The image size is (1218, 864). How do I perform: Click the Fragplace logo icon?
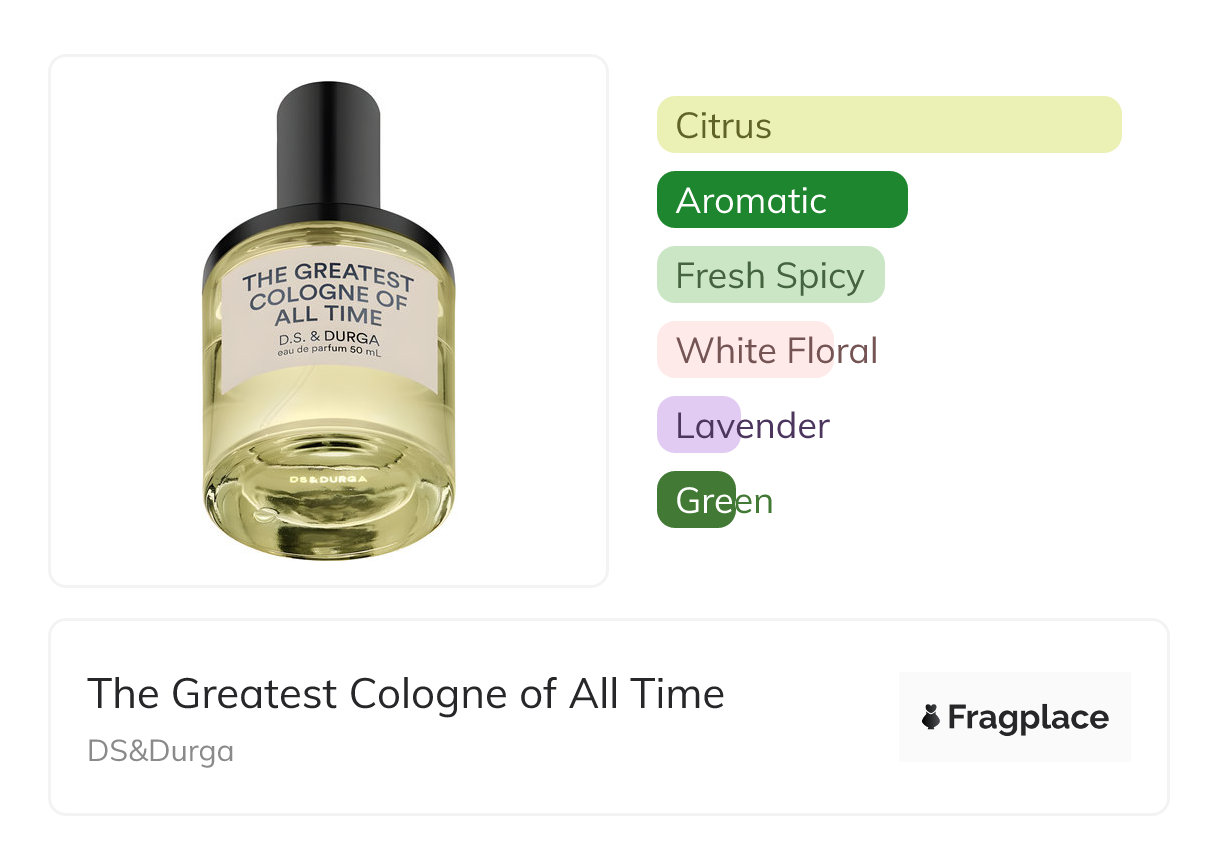pos(931,717)
